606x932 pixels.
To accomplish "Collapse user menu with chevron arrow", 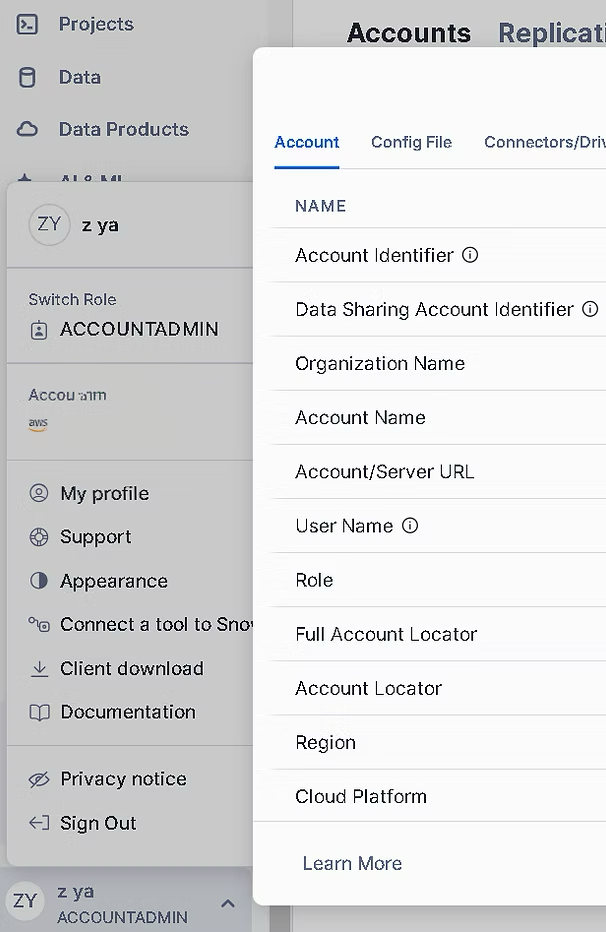I will pyautogui.click(x=228, y=903).
